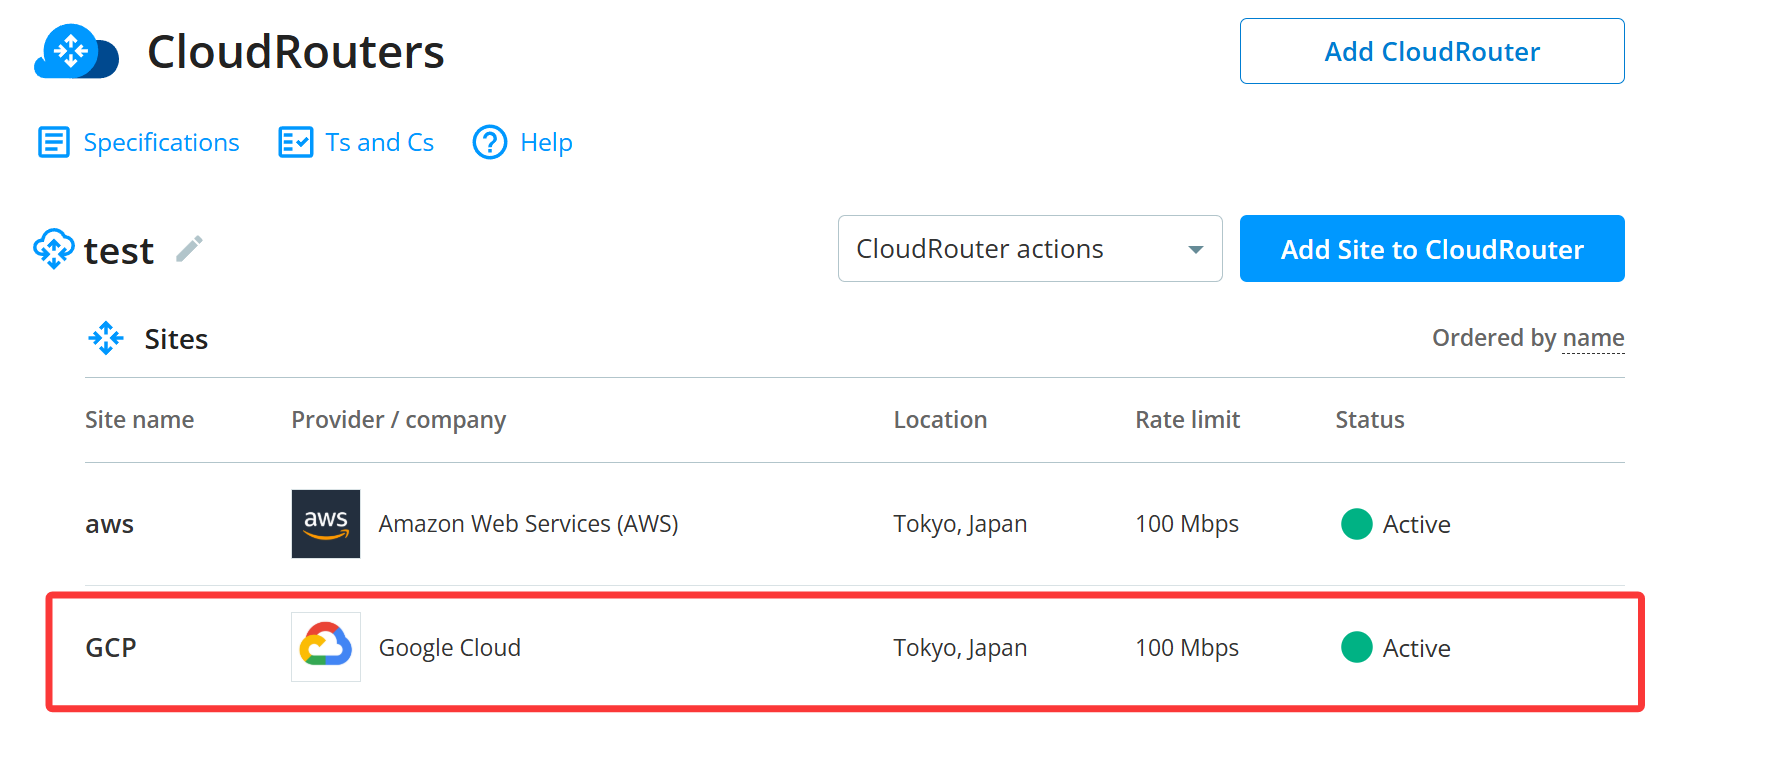1780x781 pixels.
Task: Edit the test name with pencil icon
Action: click(189, 248)
